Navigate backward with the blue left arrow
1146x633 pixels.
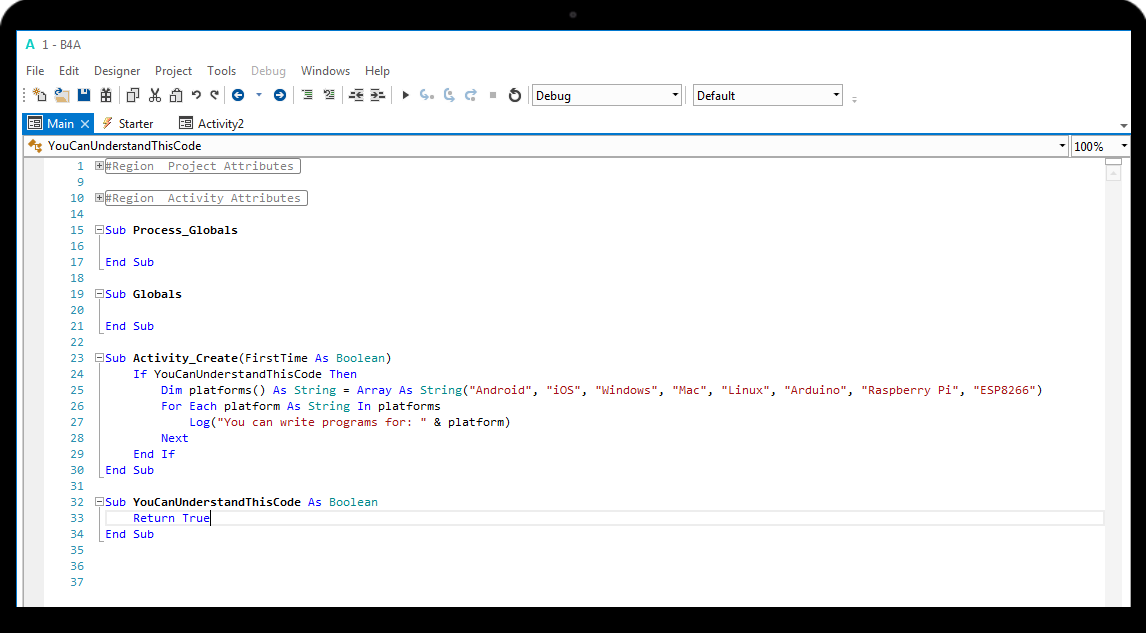tap(238, 95)
